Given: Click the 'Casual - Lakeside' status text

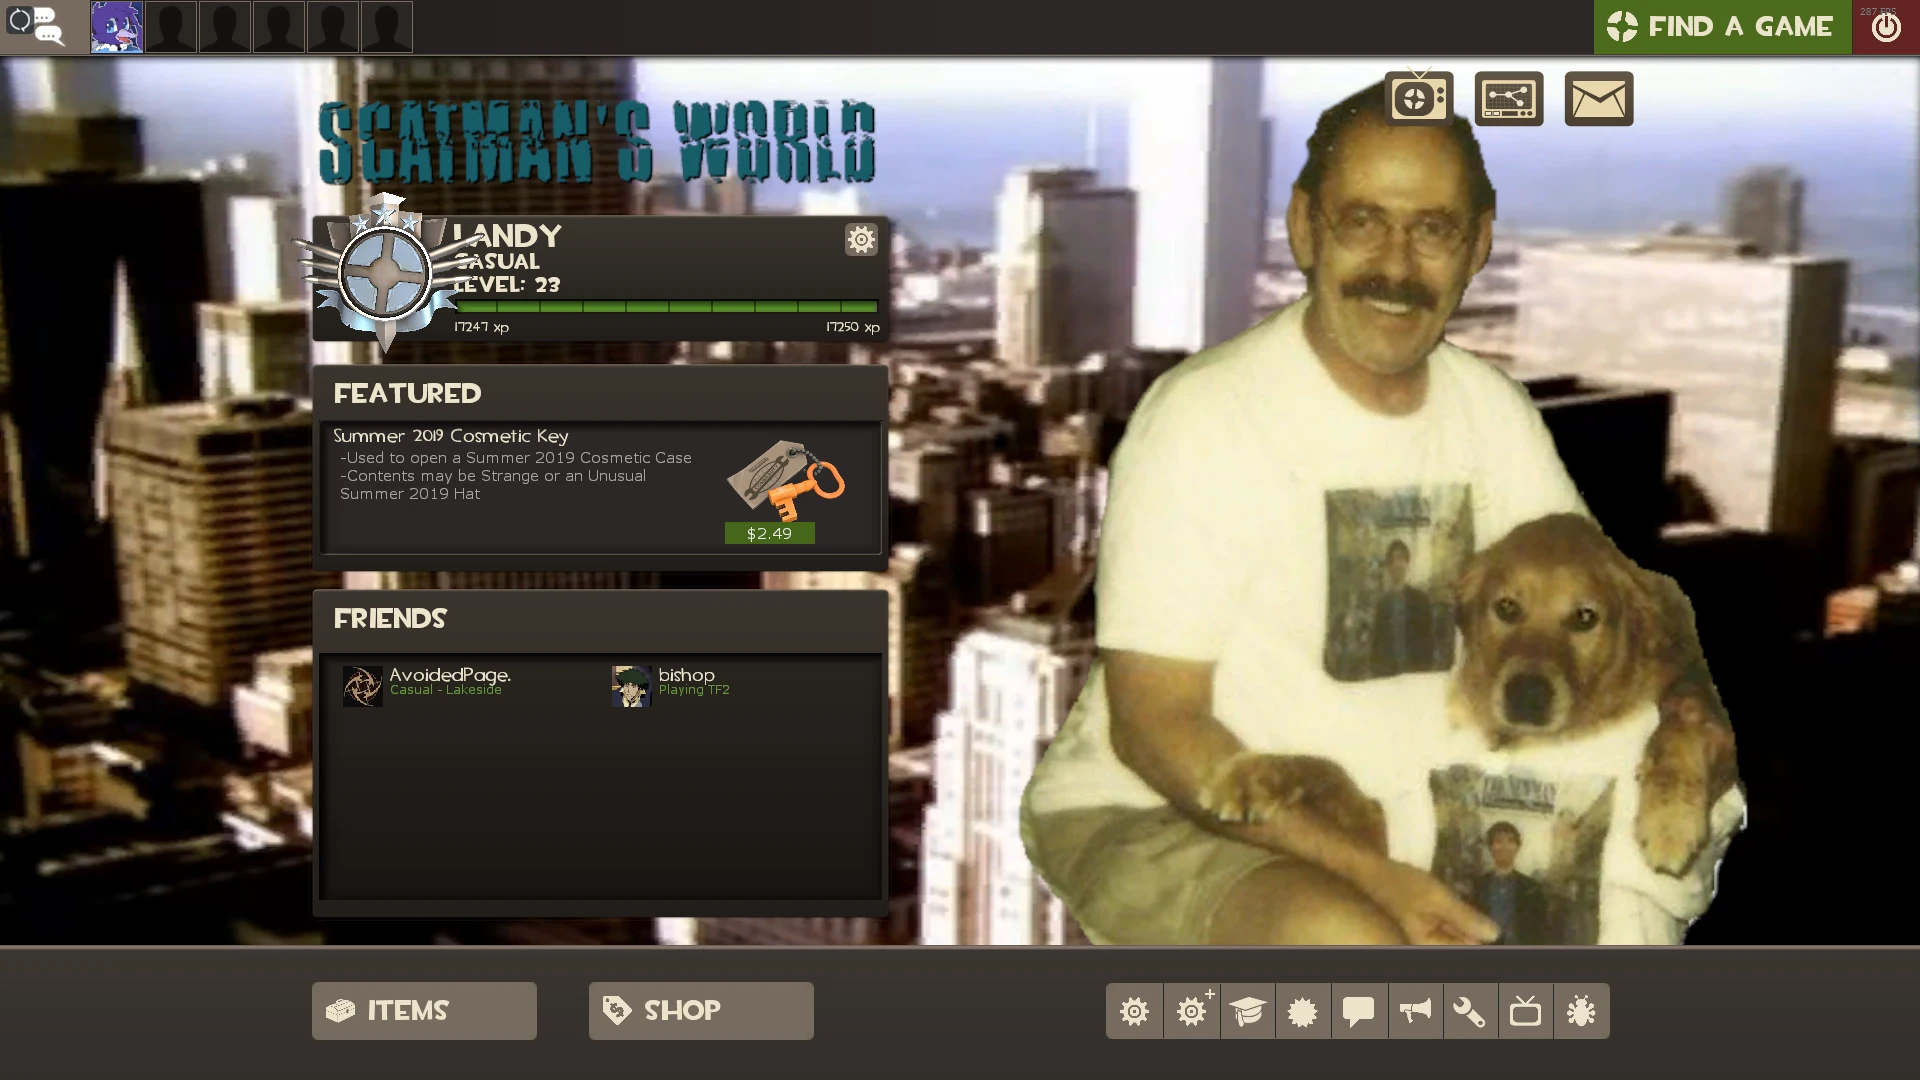Looking at the screenshot, I should [446, 690].
